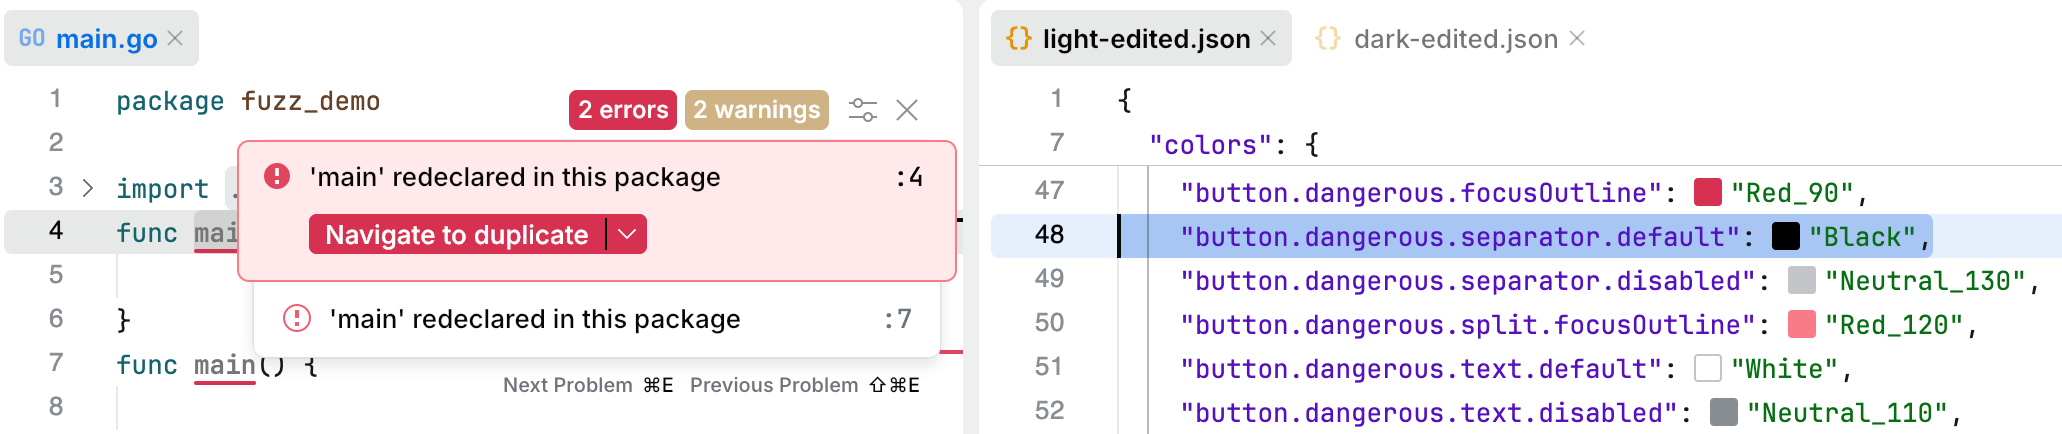Image resolution: width=2062 pixels, height=434 pixels.
Task: Close the dark-edited.json tab
Action: (x=1577, y=38)
